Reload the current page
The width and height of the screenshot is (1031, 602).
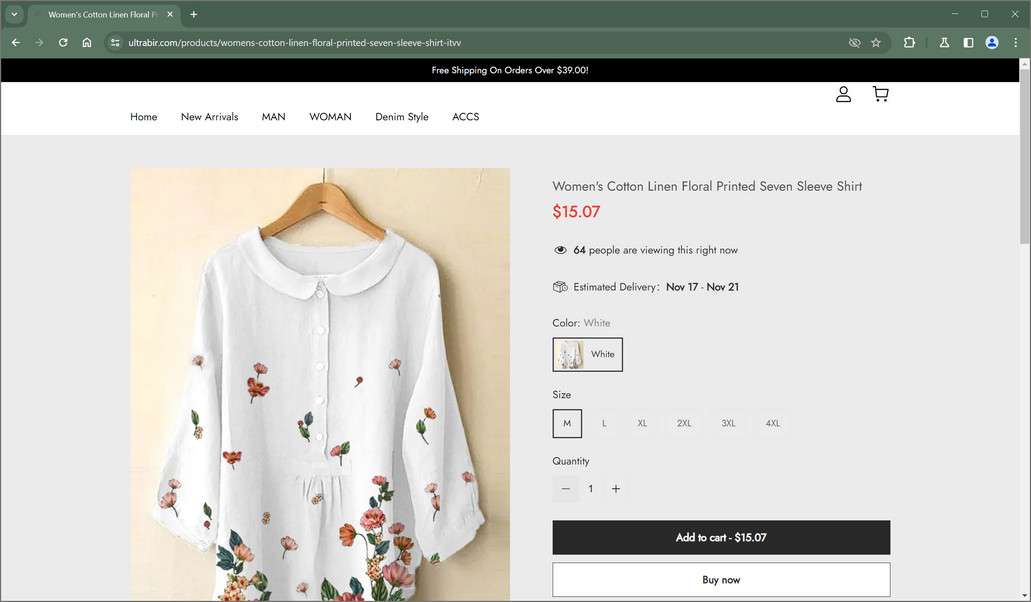tap(63, 43)
